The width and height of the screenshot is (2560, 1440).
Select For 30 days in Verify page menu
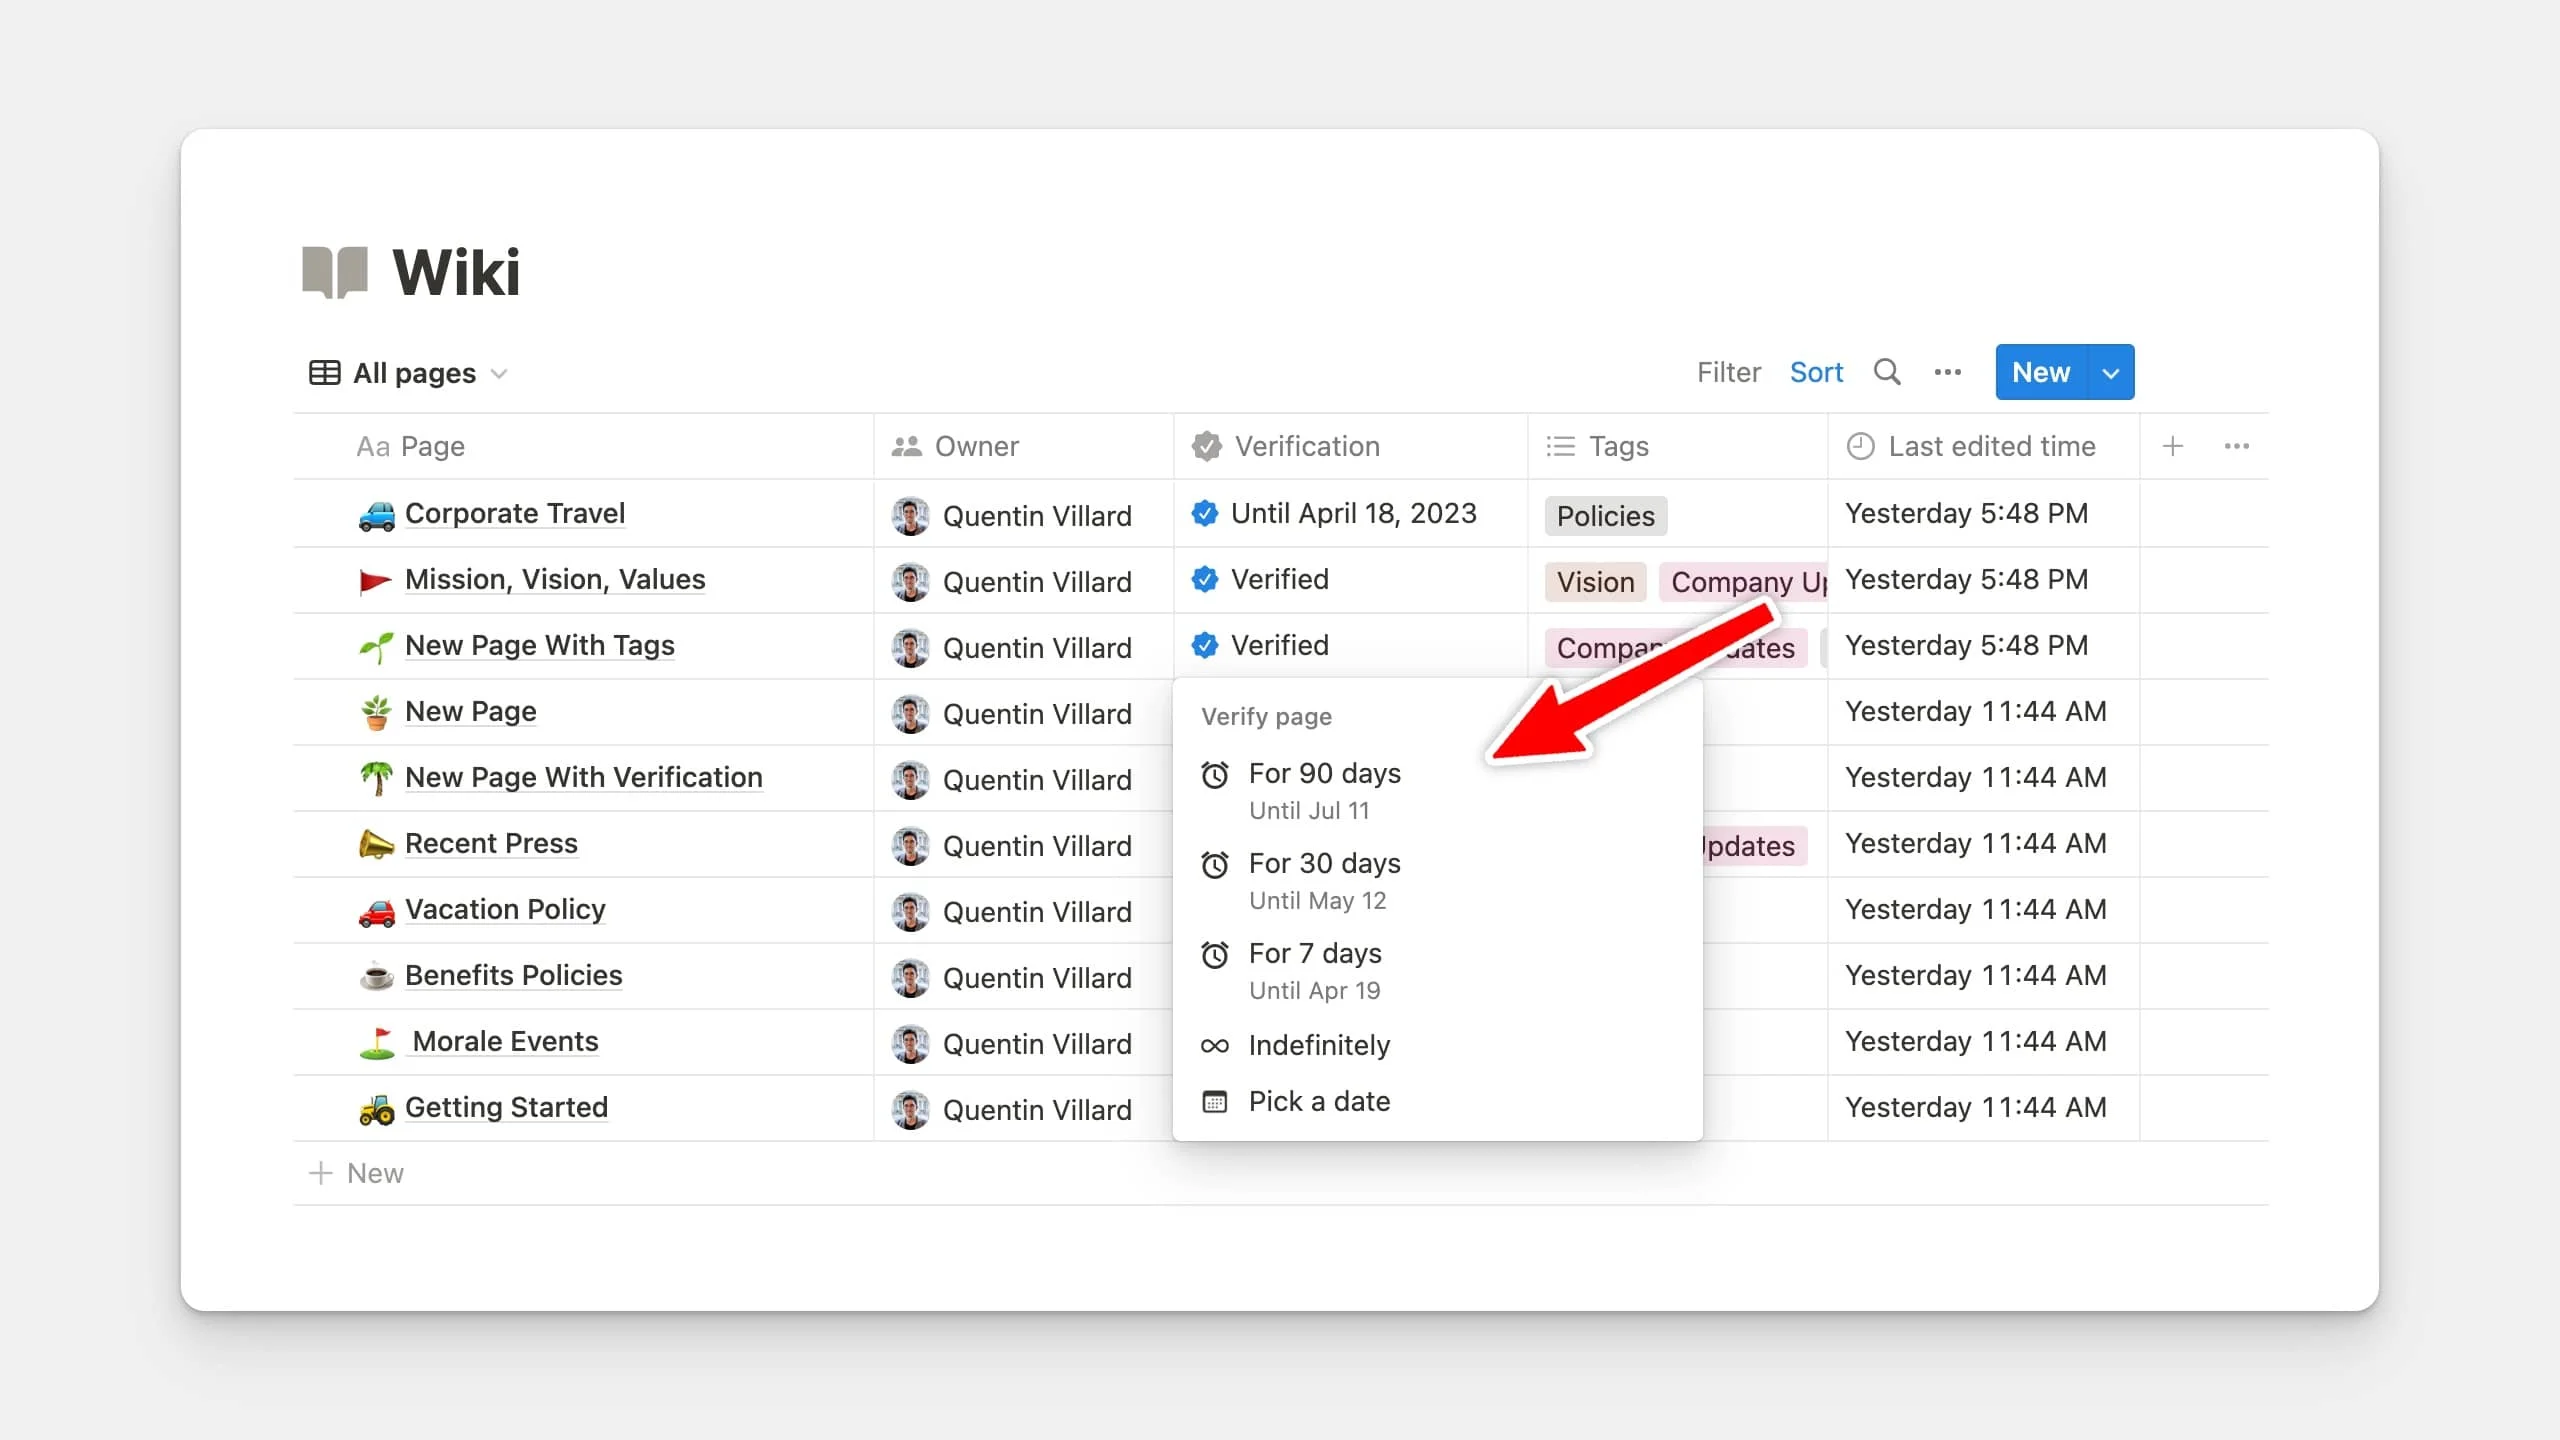[x=1325, y=864]
